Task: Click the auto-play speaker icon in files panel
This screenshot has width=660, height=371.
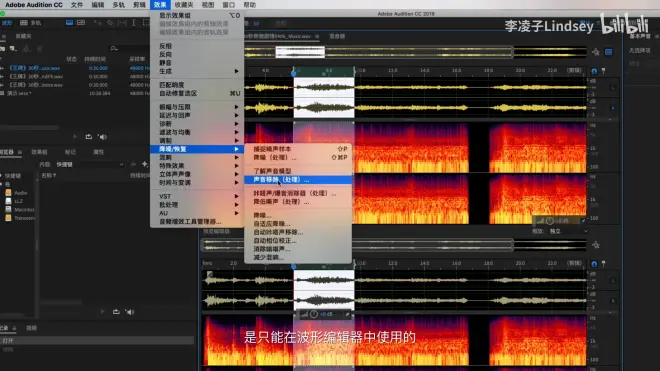Action: [102, 137]
